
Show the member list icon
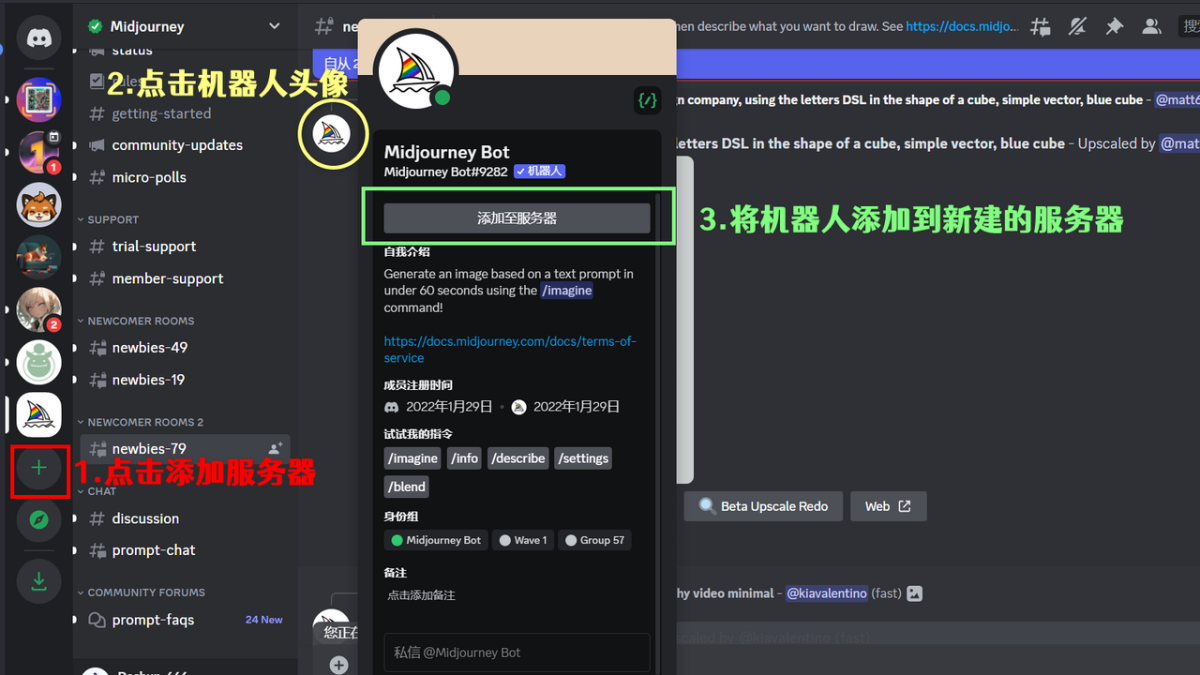[x=1152, y=27]
